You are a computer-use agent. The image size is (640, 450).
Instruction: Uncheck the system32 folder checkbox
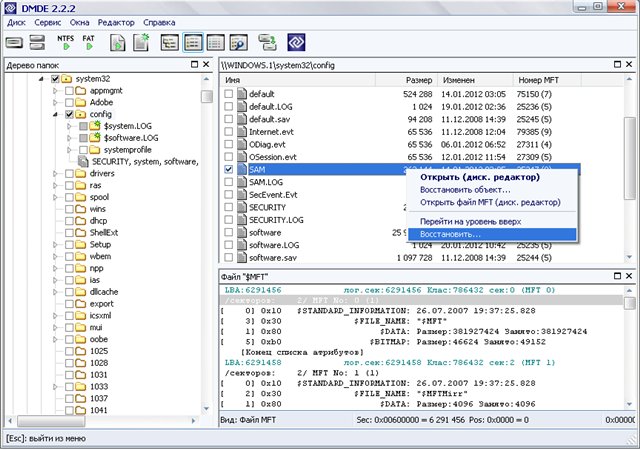(x=55, y=79)
